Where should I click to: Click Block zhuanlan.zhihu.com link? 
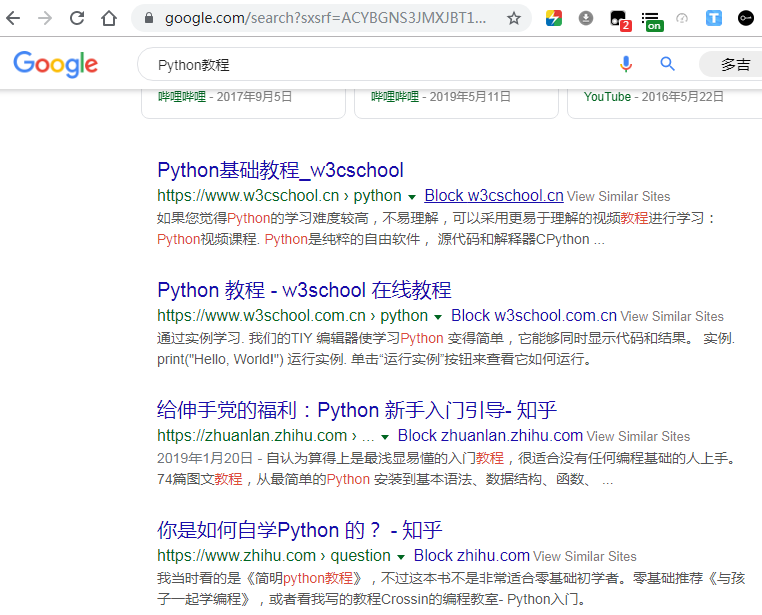[490, 436]
